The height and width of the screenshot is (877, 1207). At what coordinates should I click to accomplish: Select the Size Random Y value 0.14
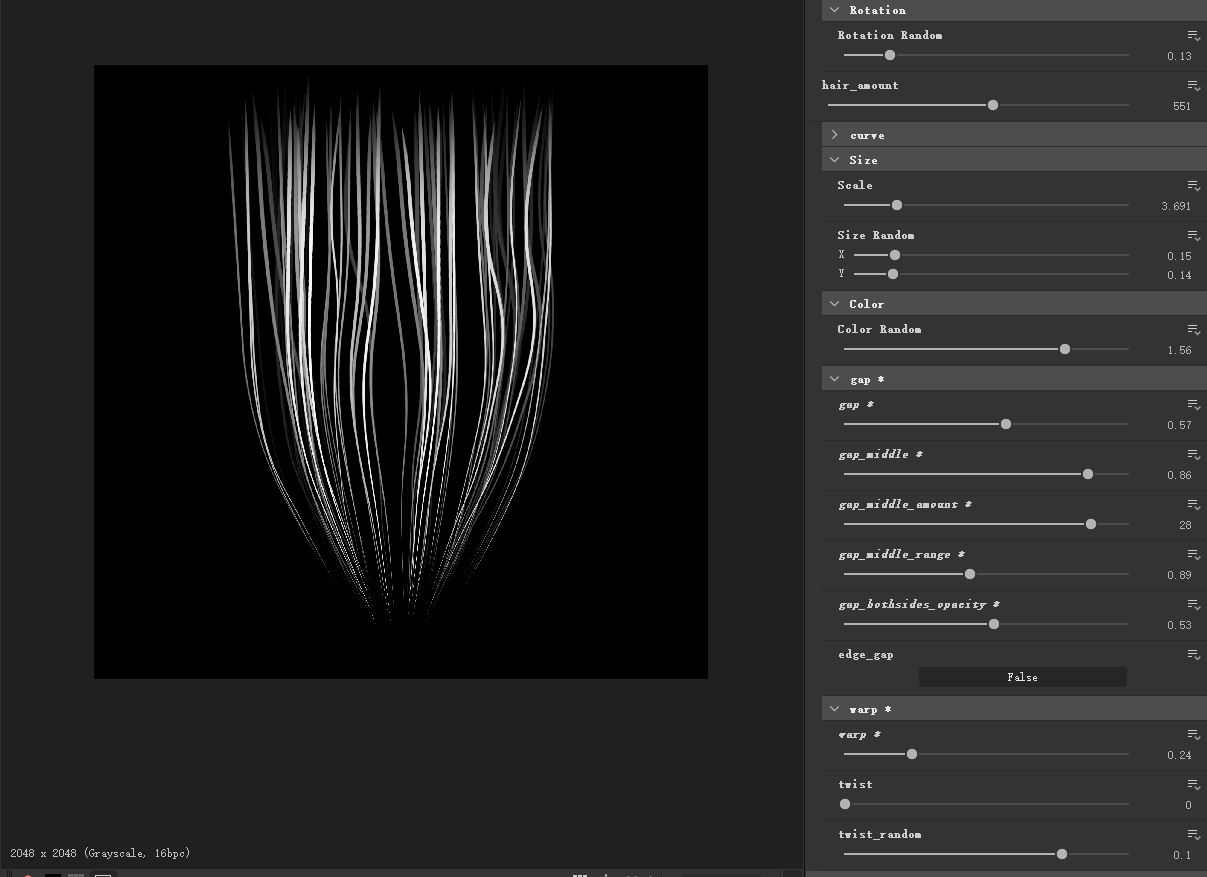click(x=1179, y=275)
